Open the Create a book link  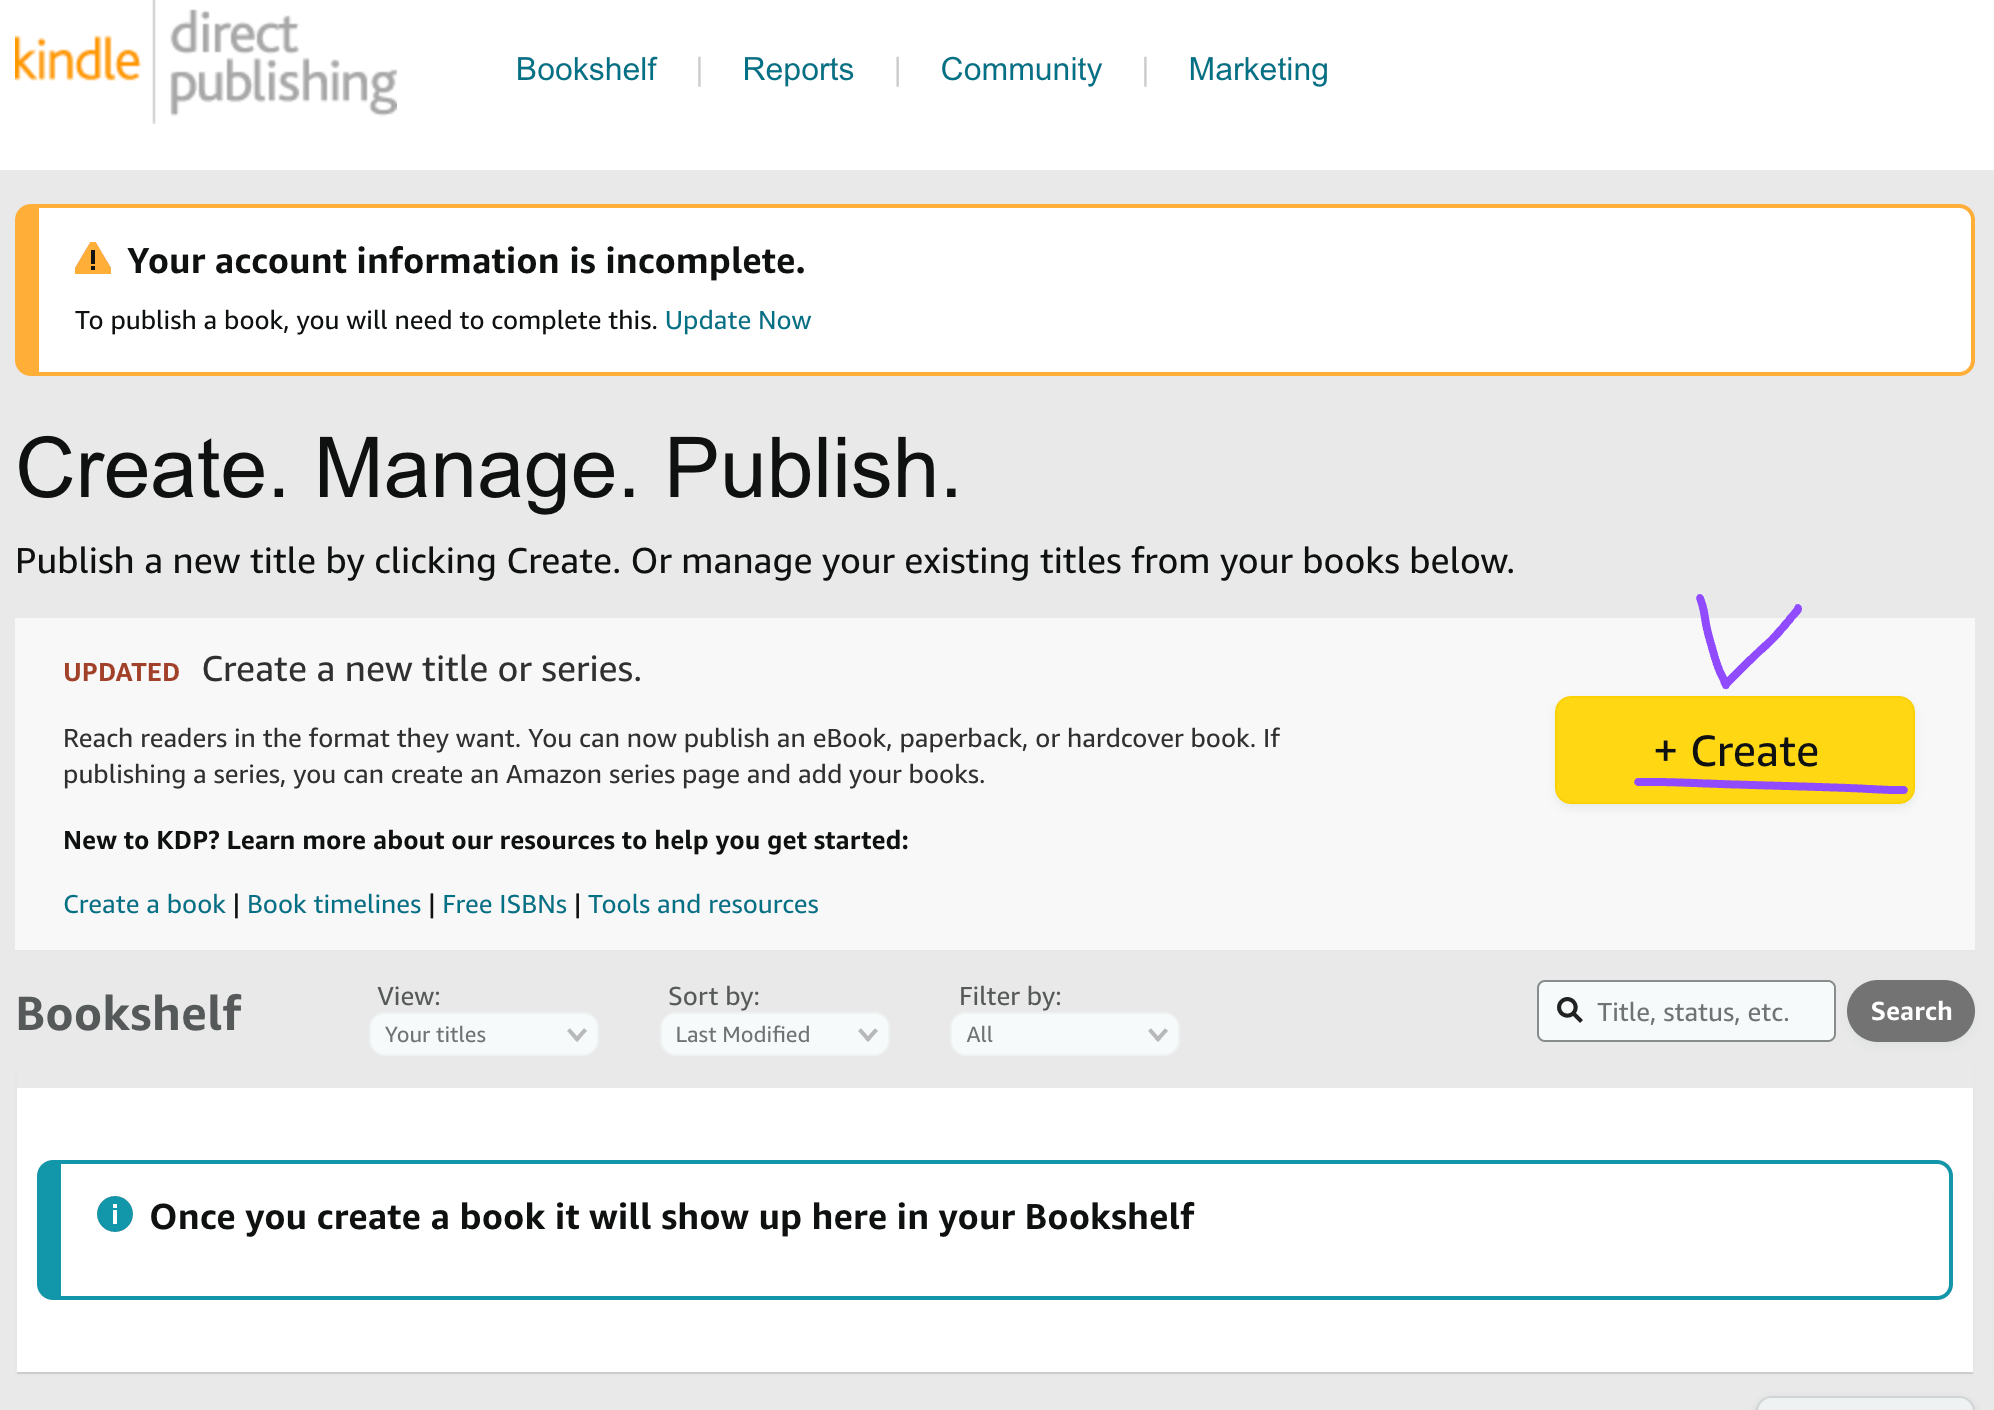(x=144, y=904)
